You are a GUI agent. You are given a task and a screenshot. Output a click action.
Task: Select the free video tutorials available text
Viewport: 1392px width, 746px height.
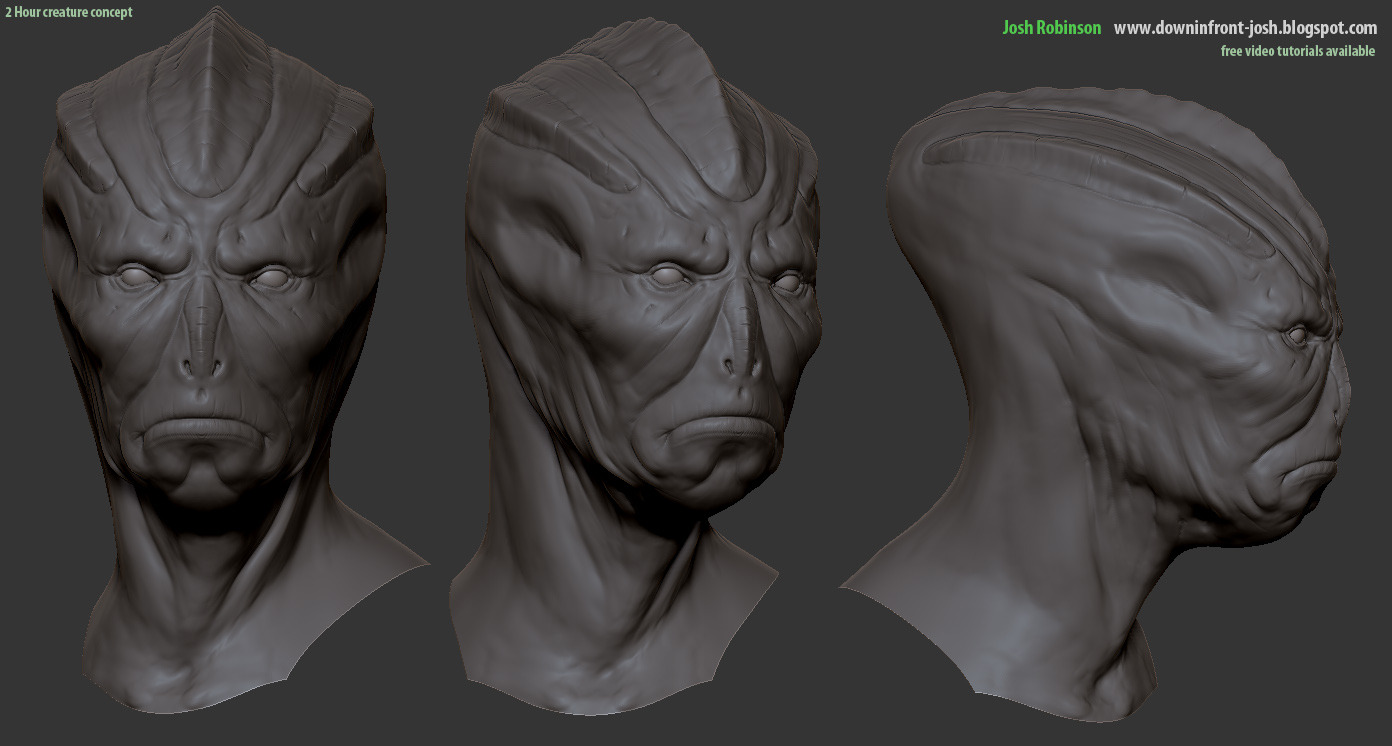(1298, 51)
